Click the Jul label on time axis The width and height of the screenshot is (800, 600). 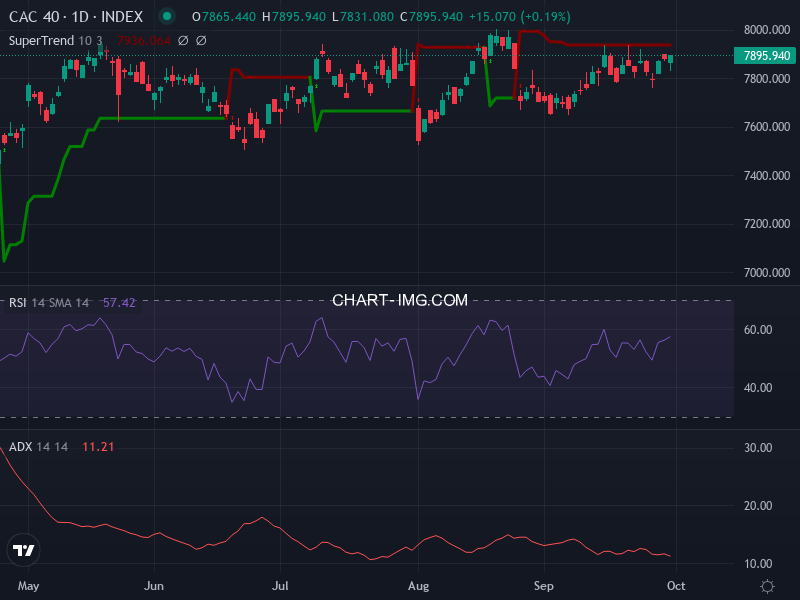(281, 585)
